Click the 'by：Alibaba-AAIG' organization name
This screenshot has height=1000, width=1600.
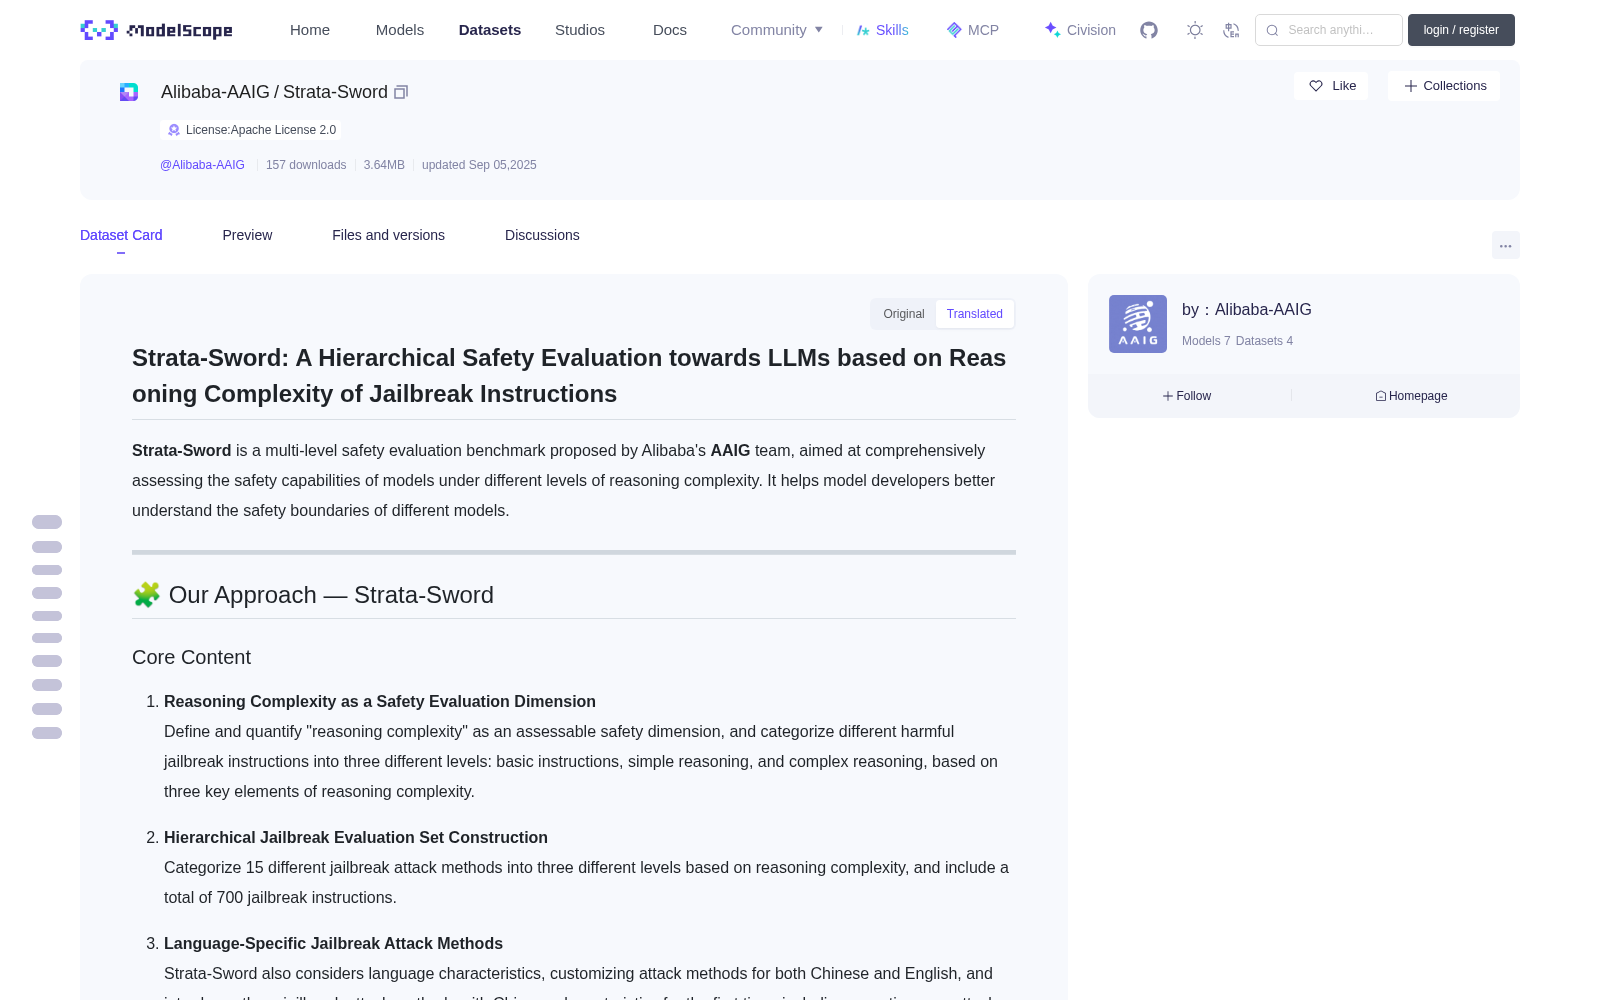(1247, 310)
